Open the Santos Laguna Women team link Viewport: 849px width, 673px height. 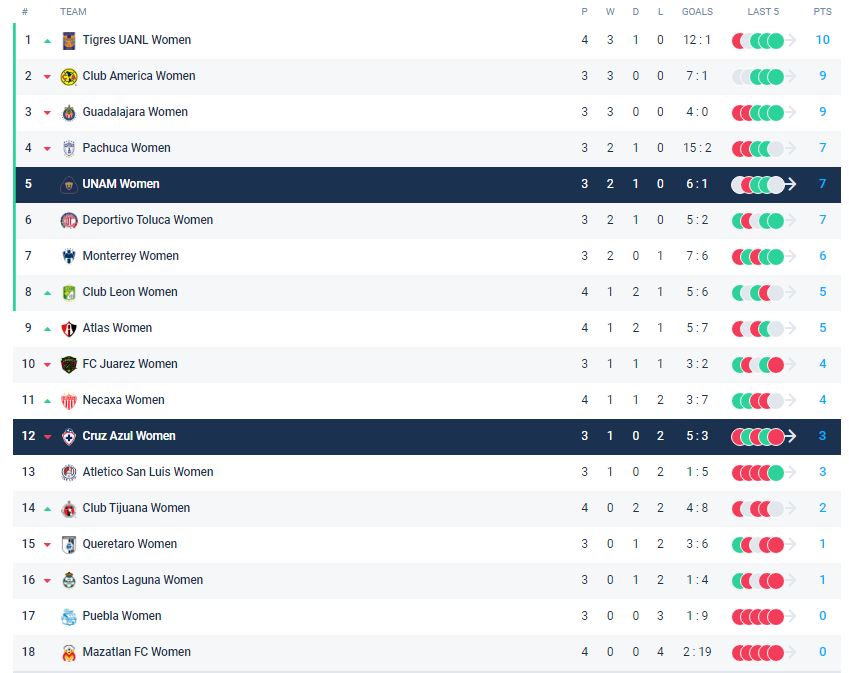pyautogui.click(x=142, y=580)
